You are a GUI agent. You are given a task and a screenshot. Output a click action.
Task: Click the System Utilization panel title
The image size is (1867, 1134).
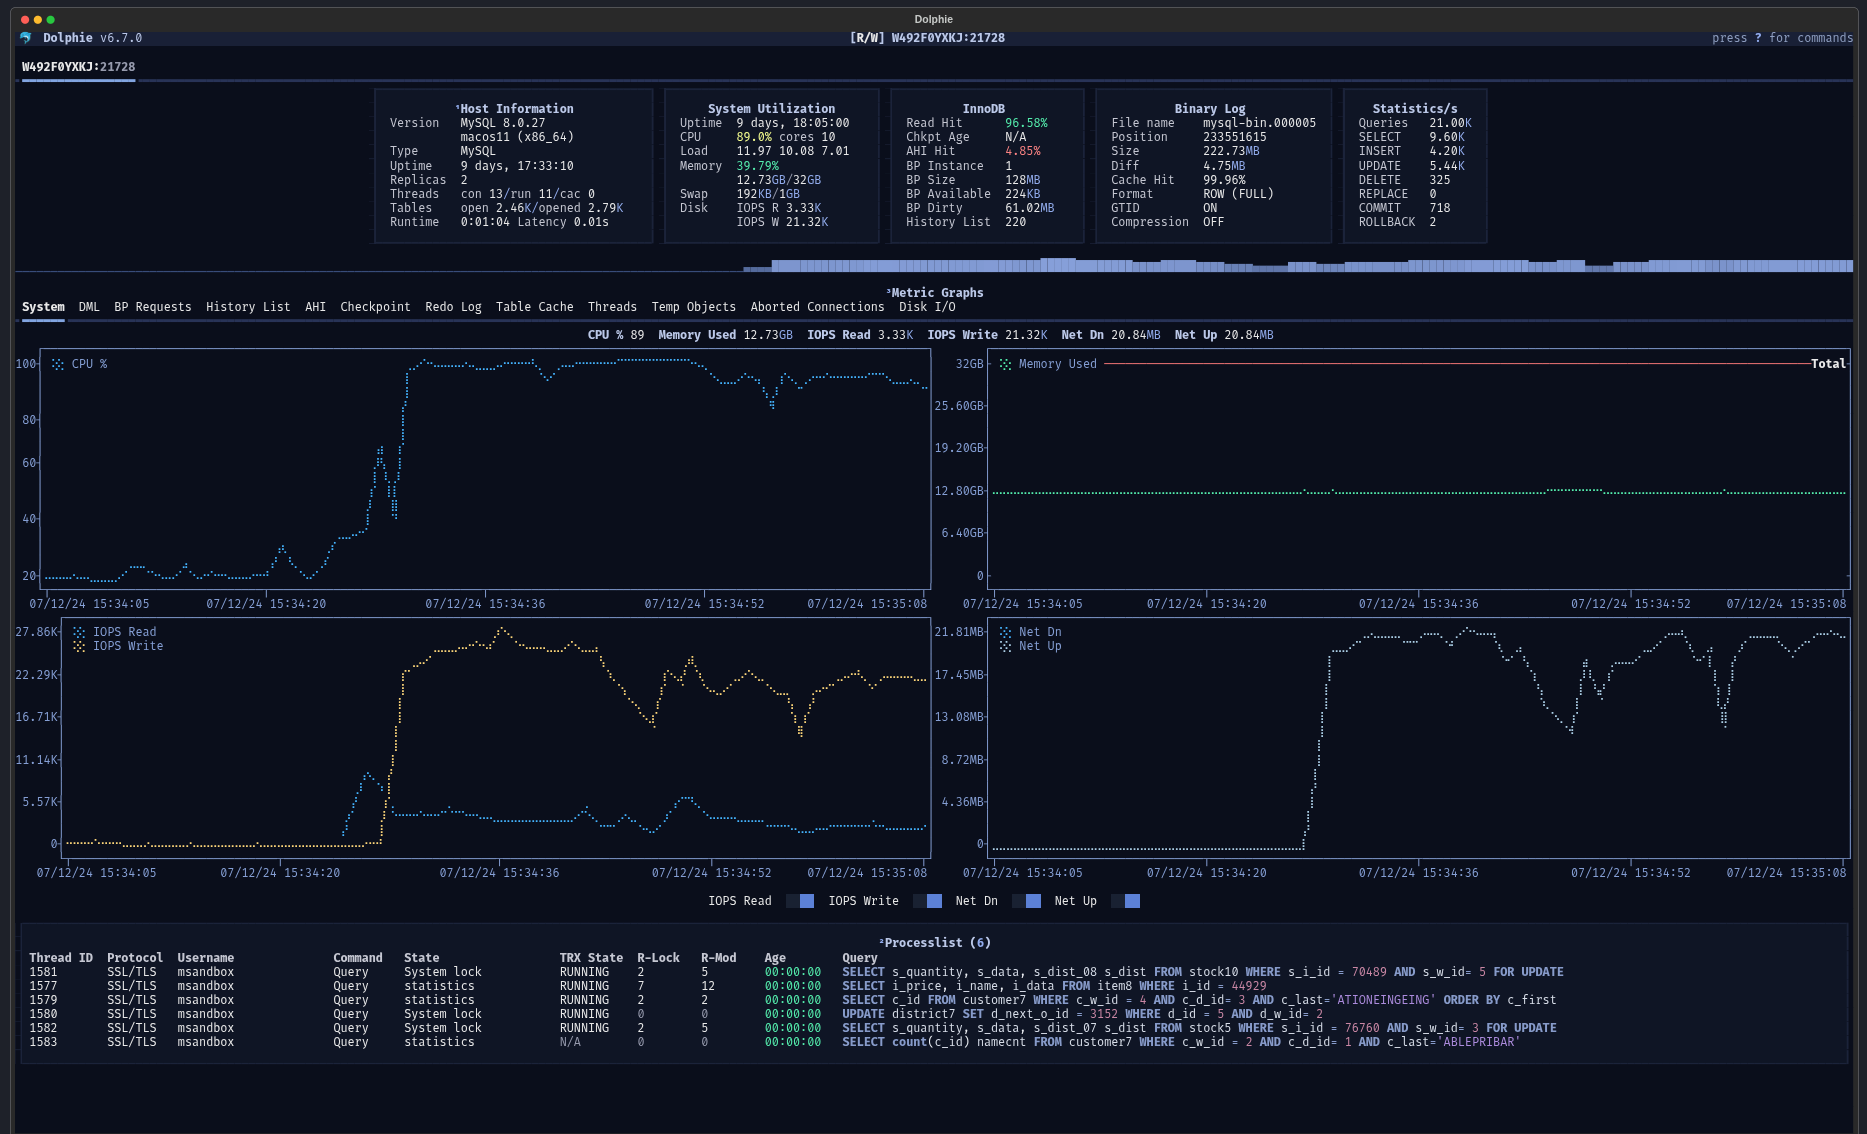(x=771, y=109)
